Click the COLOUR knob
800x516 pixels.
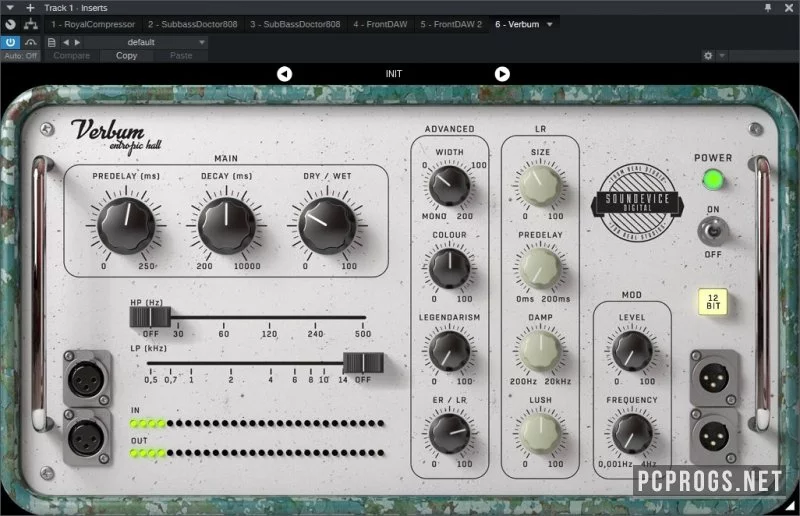tap(449, 268)
